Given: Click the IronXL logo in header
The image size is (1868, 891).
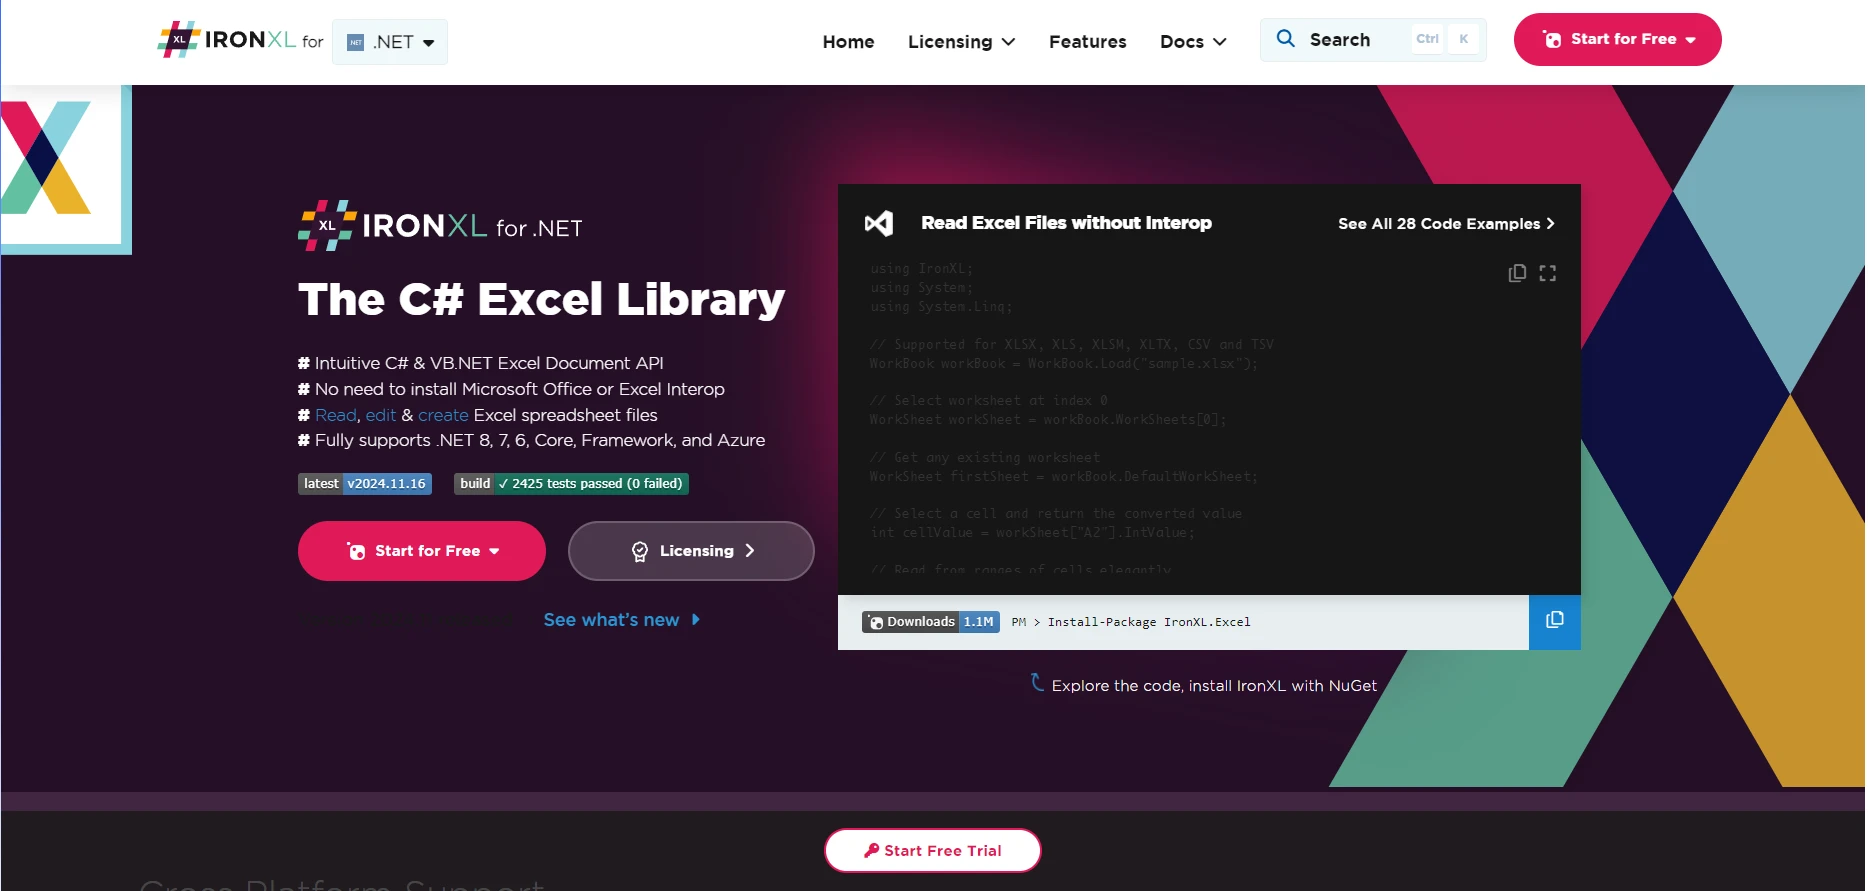Looking at the screenshot, I should point(227,40).
